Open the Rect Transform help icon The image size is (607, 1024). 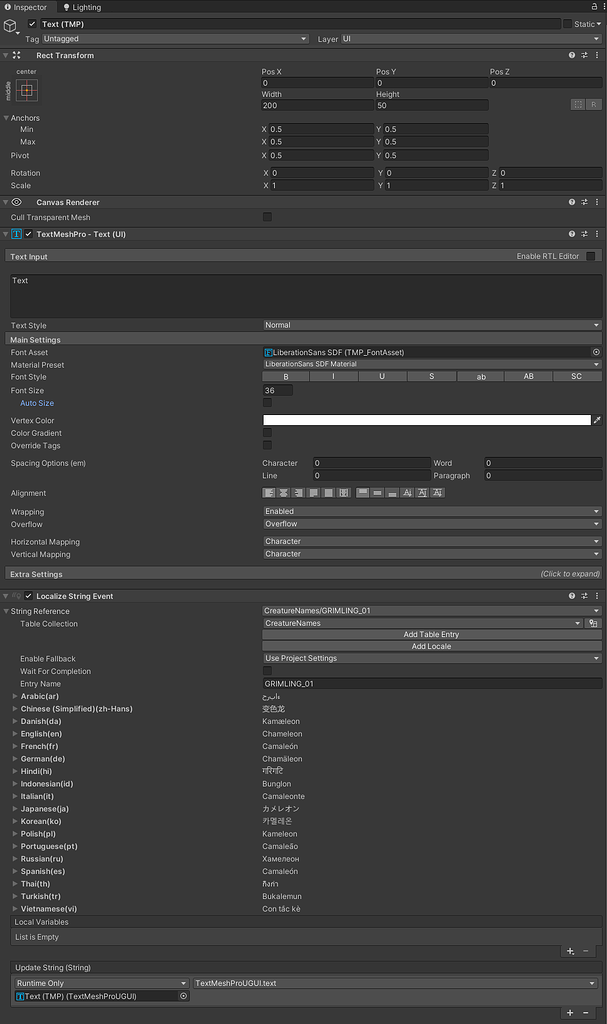[572, 56]
